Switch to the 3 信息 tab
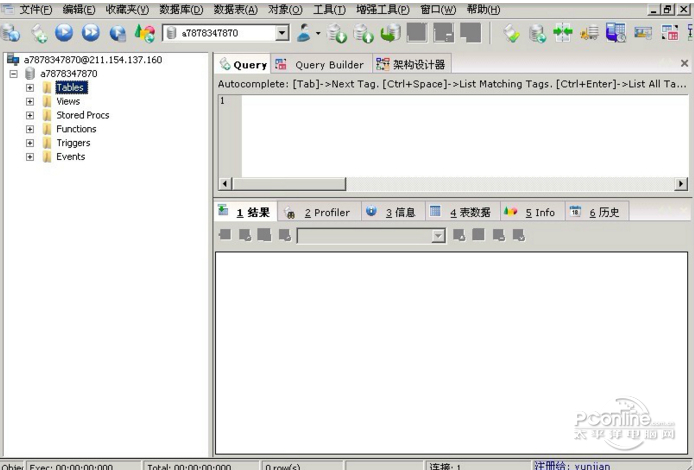The width and height of the screenshot is (694, 470). click(393, 212)
